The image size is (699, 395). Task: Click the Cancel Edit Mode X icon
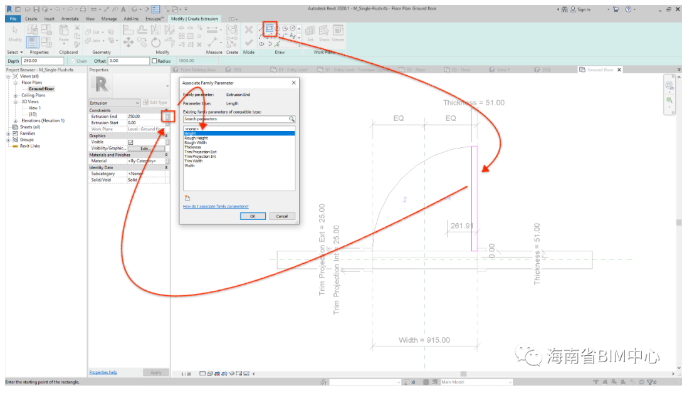point(249,30)
